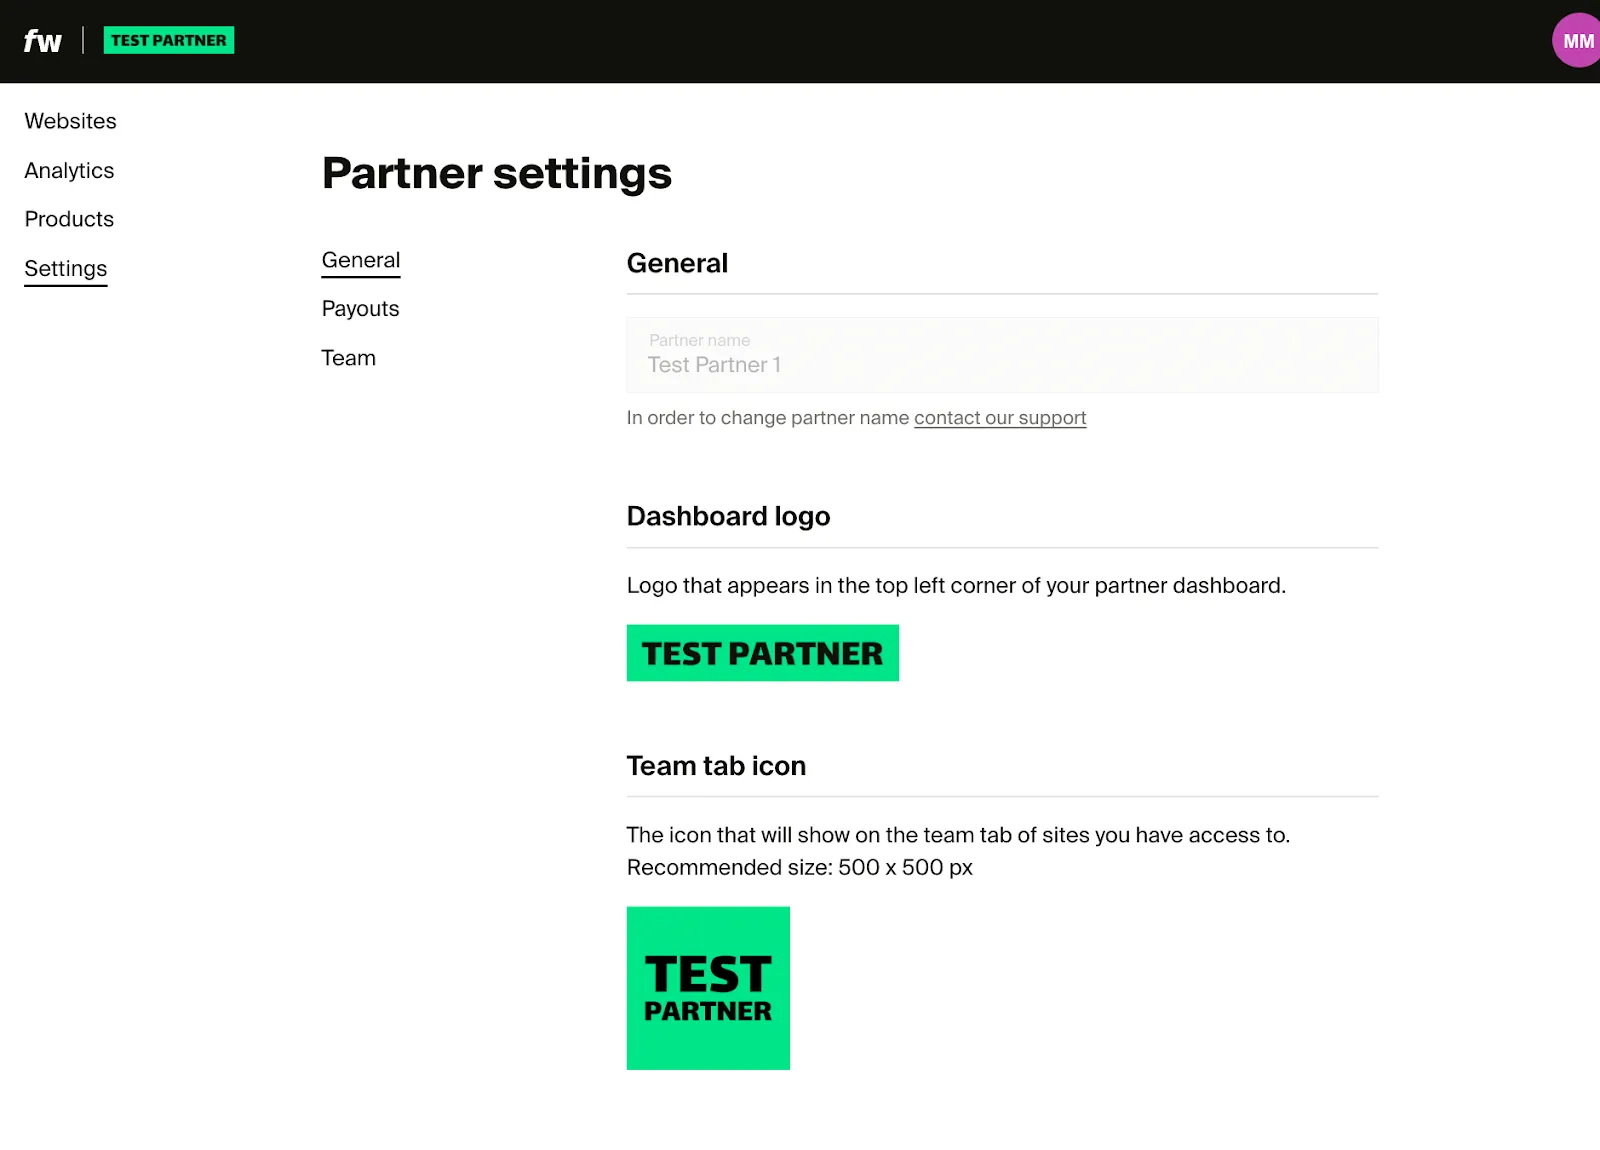Open the Payouts settings tab
The image size is (1600, 1150).
(360, 309)
